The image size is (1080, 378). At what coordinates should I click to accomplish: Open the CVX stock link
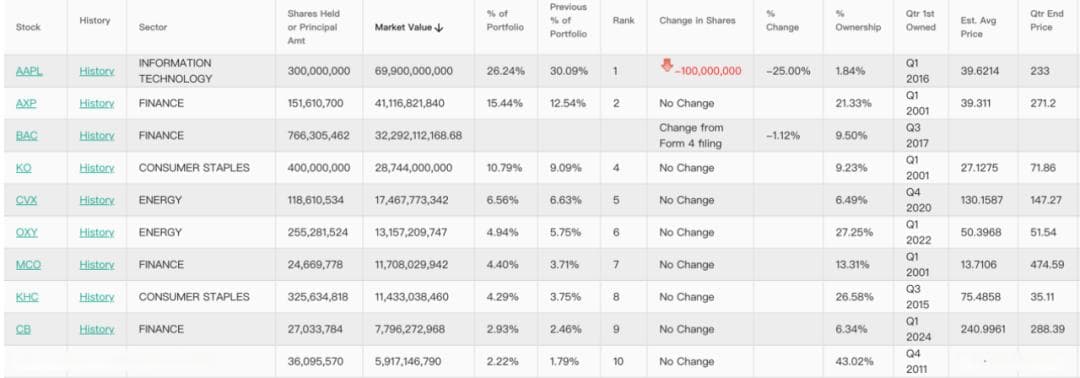click(x=26, y=200)
